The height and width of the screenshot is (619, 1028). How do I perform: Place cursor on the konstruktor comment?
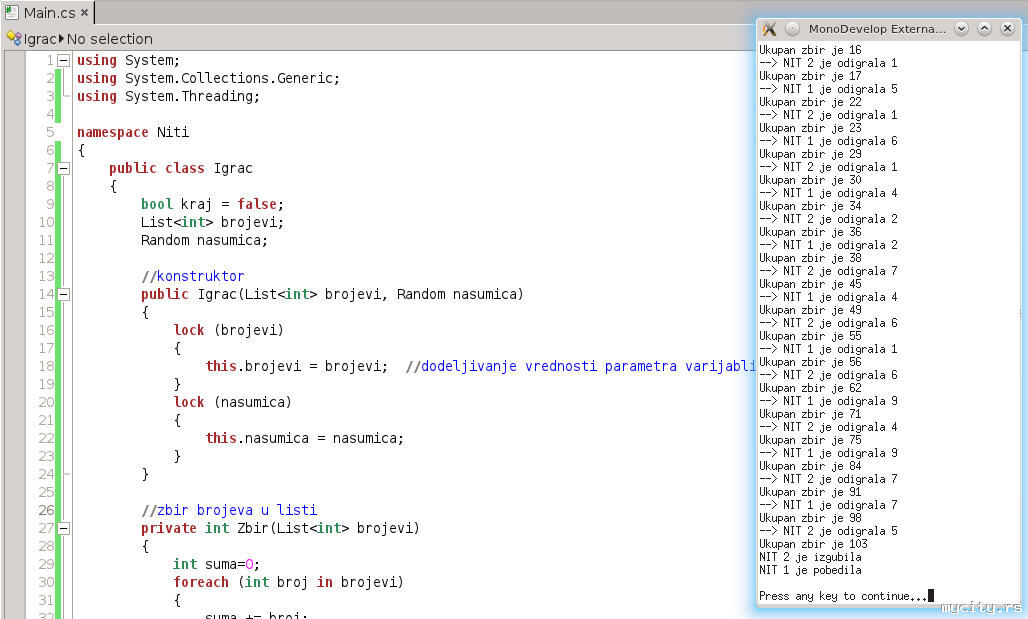pyautogui.click(x=199, y=276)
